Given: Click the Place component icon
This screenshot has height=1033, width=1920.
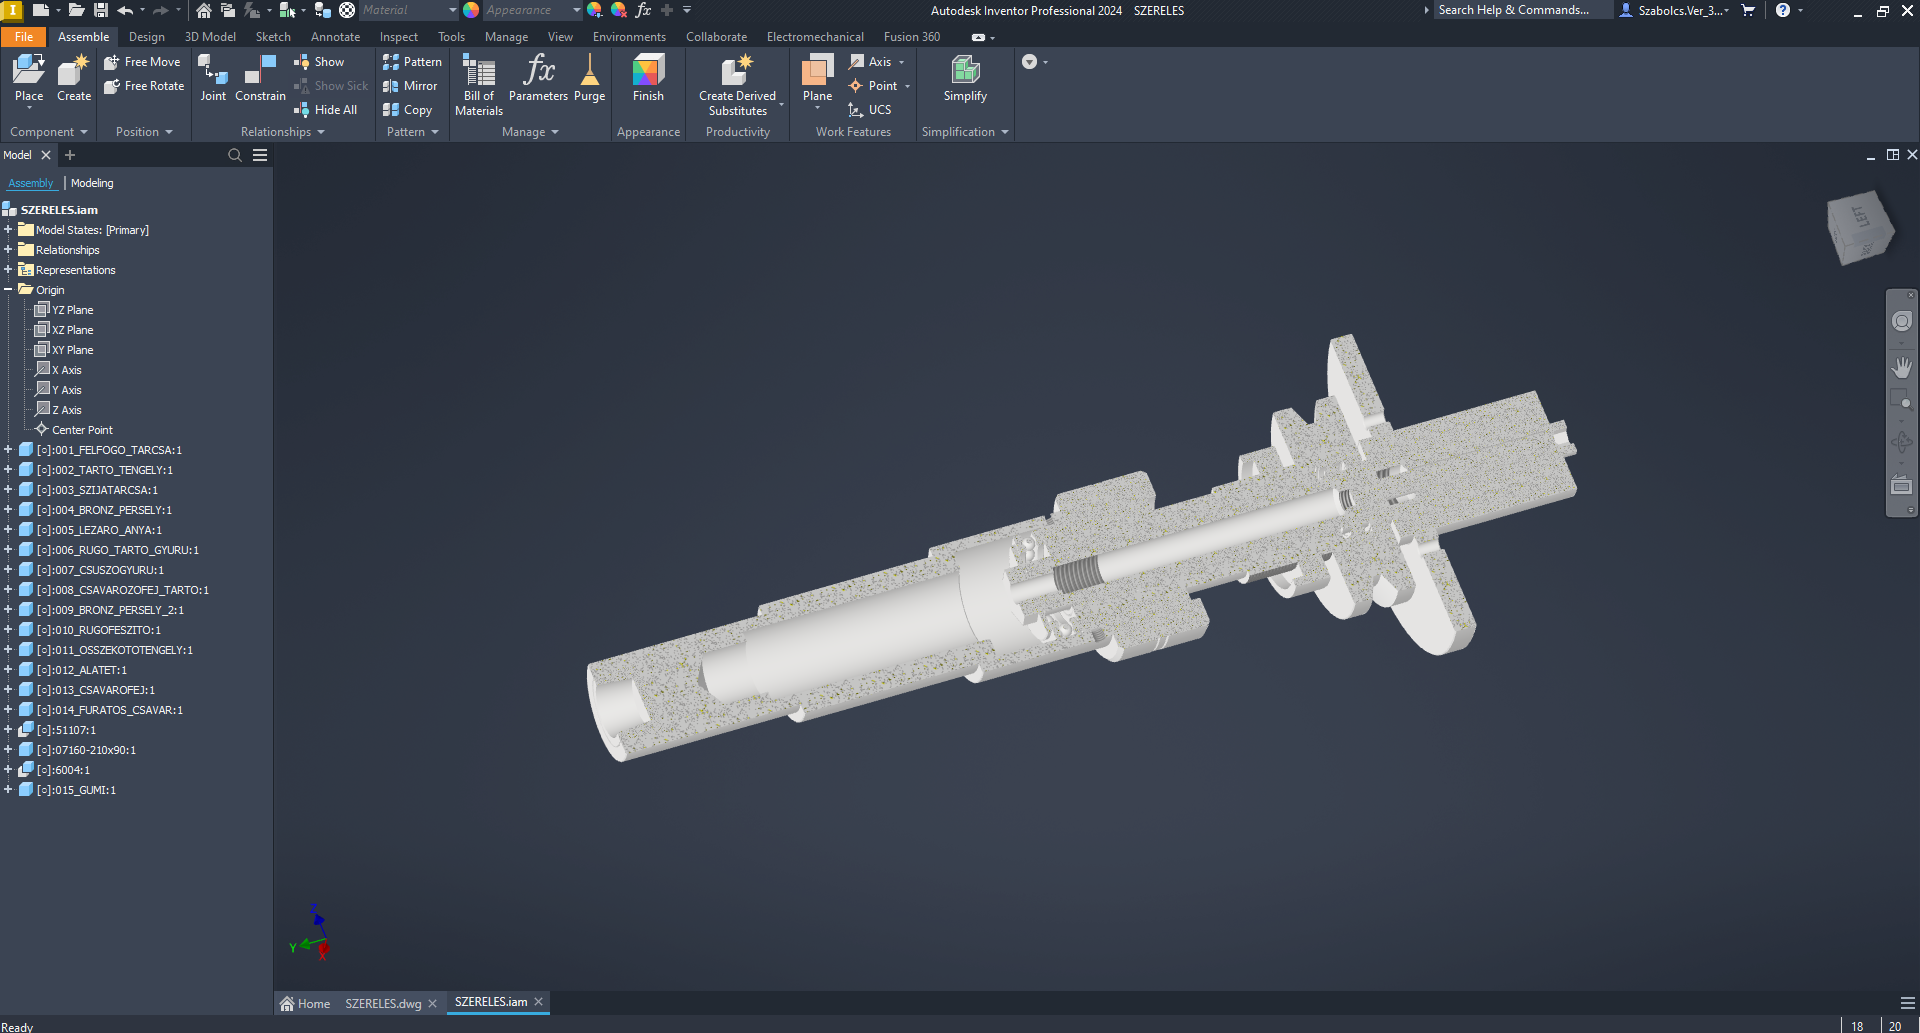Looking at the screenshot, I should pos(29,78).
